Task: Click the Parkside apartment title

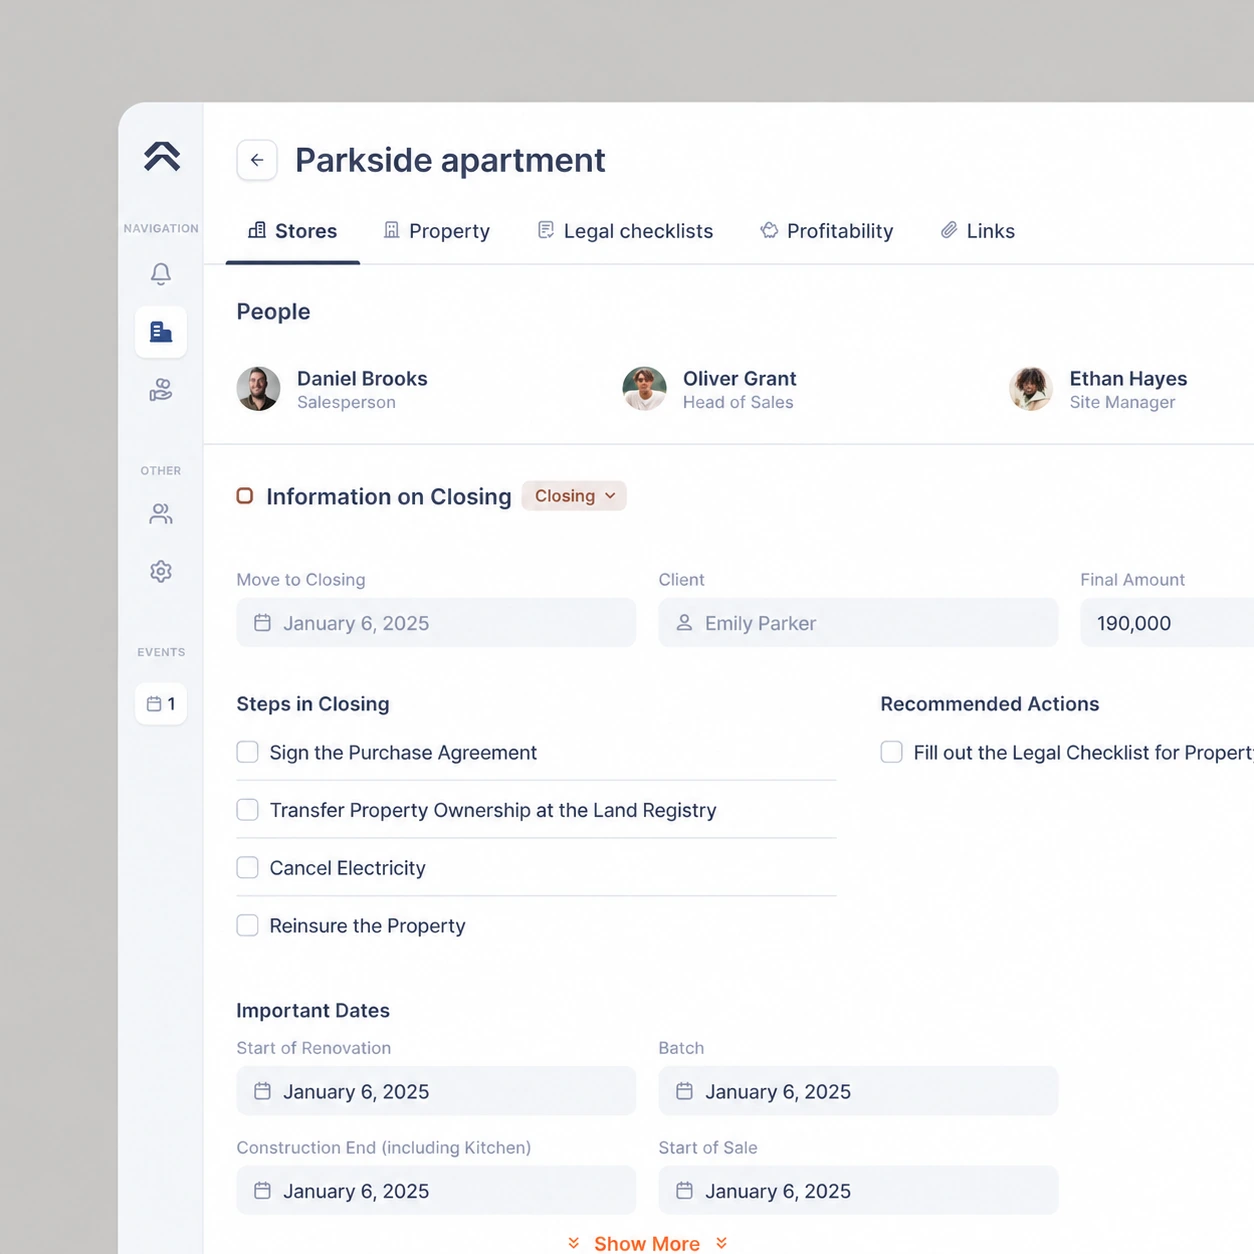Action: click(x=450, y=160)
